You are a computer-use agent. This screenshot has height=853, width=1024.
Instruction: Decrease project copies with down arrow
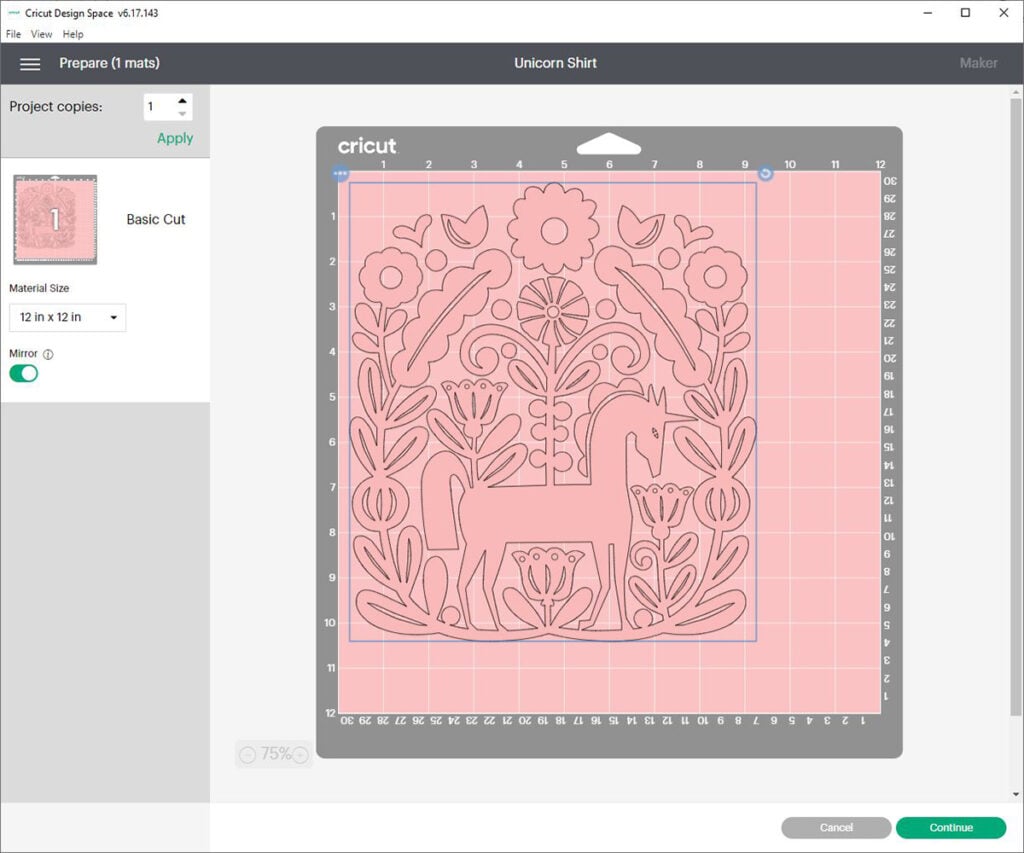pos(182,114)
